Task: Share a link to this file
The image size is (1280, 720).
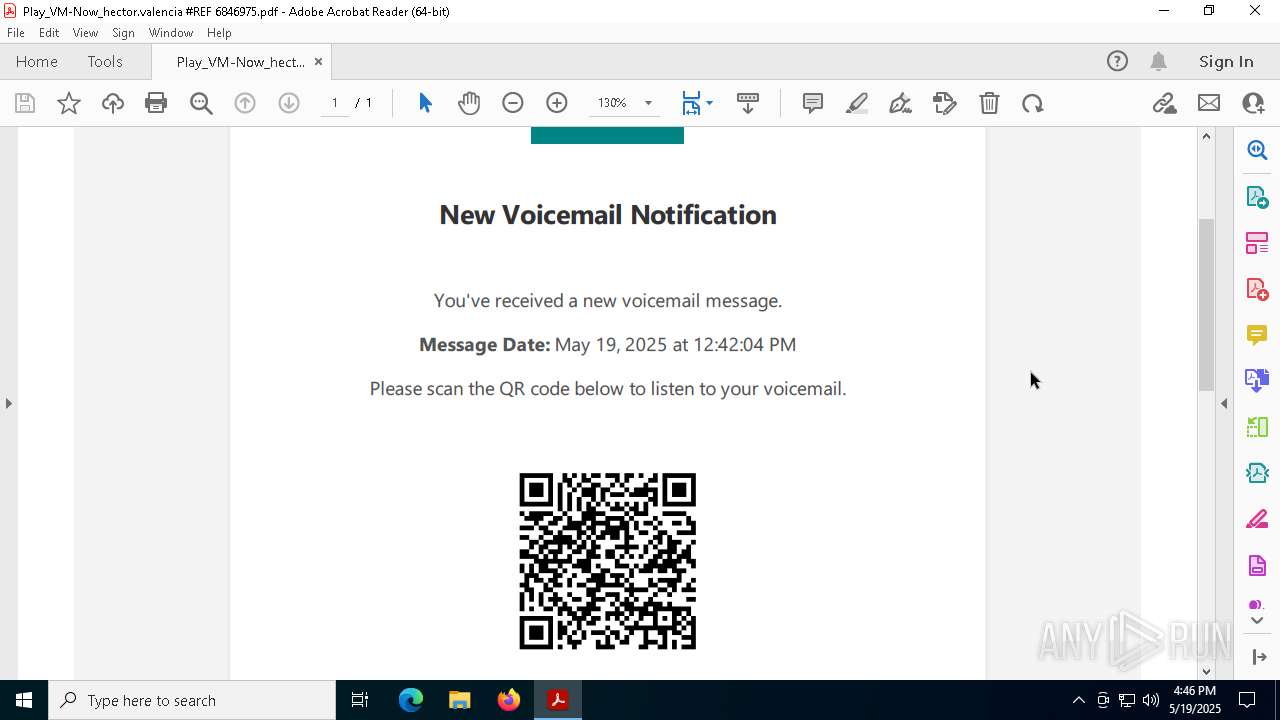Action: click(1164, 103)
